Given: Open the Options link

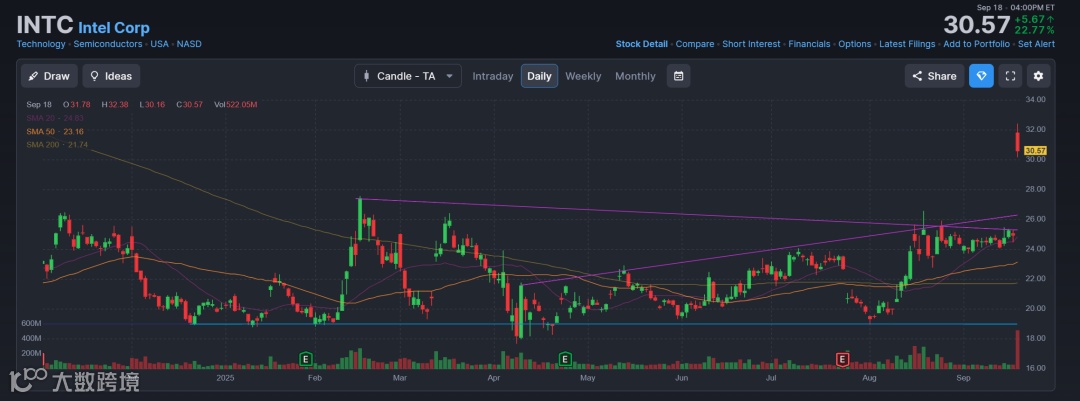Looking at the screenshot, I should point(855,43).
